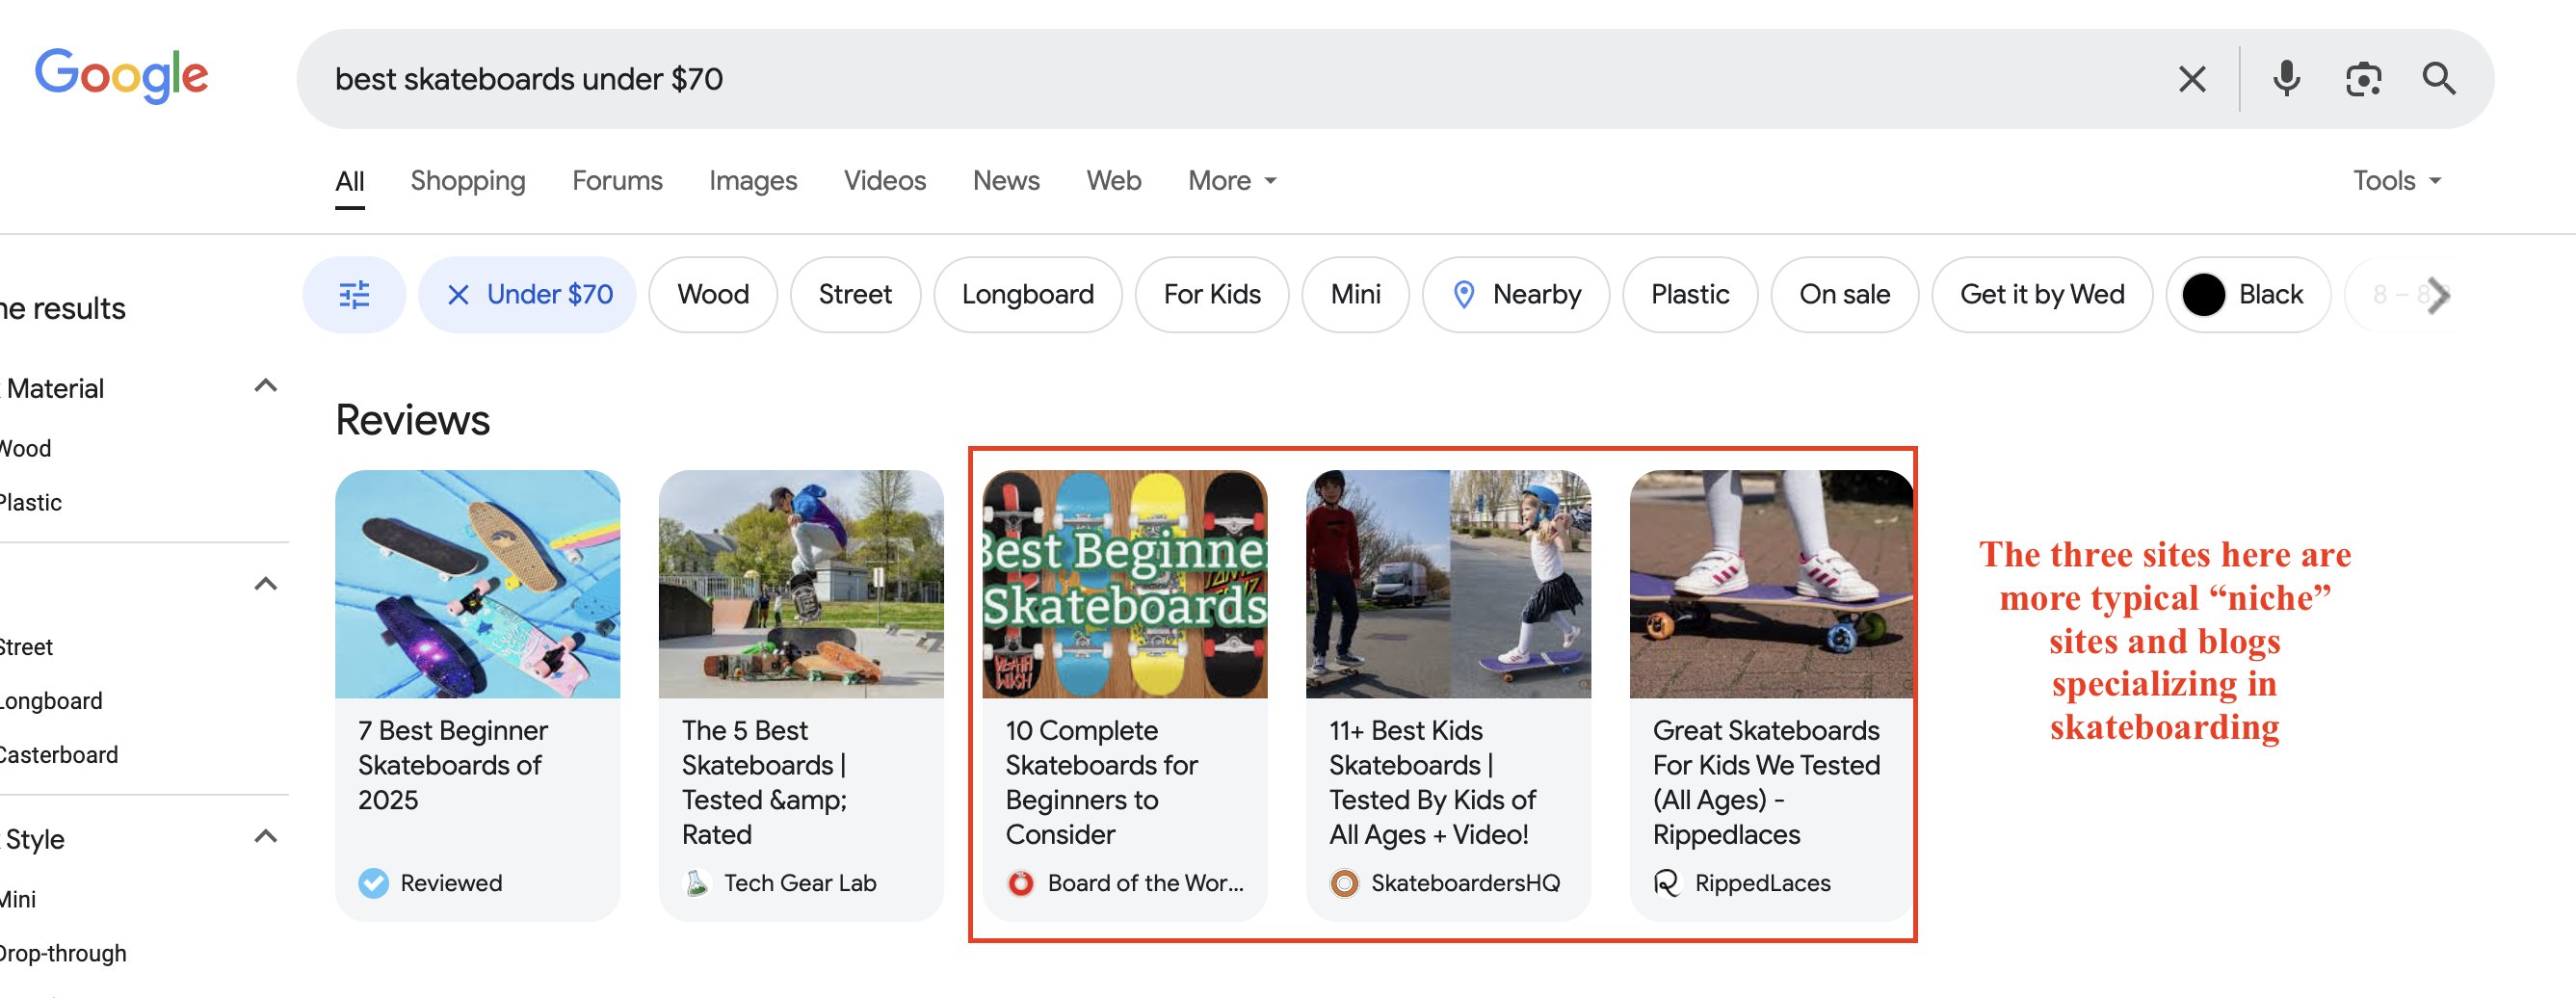2576x998 pixels.
Task: Click the location pin on the Nearby chip
Action: coord(1464,294)
